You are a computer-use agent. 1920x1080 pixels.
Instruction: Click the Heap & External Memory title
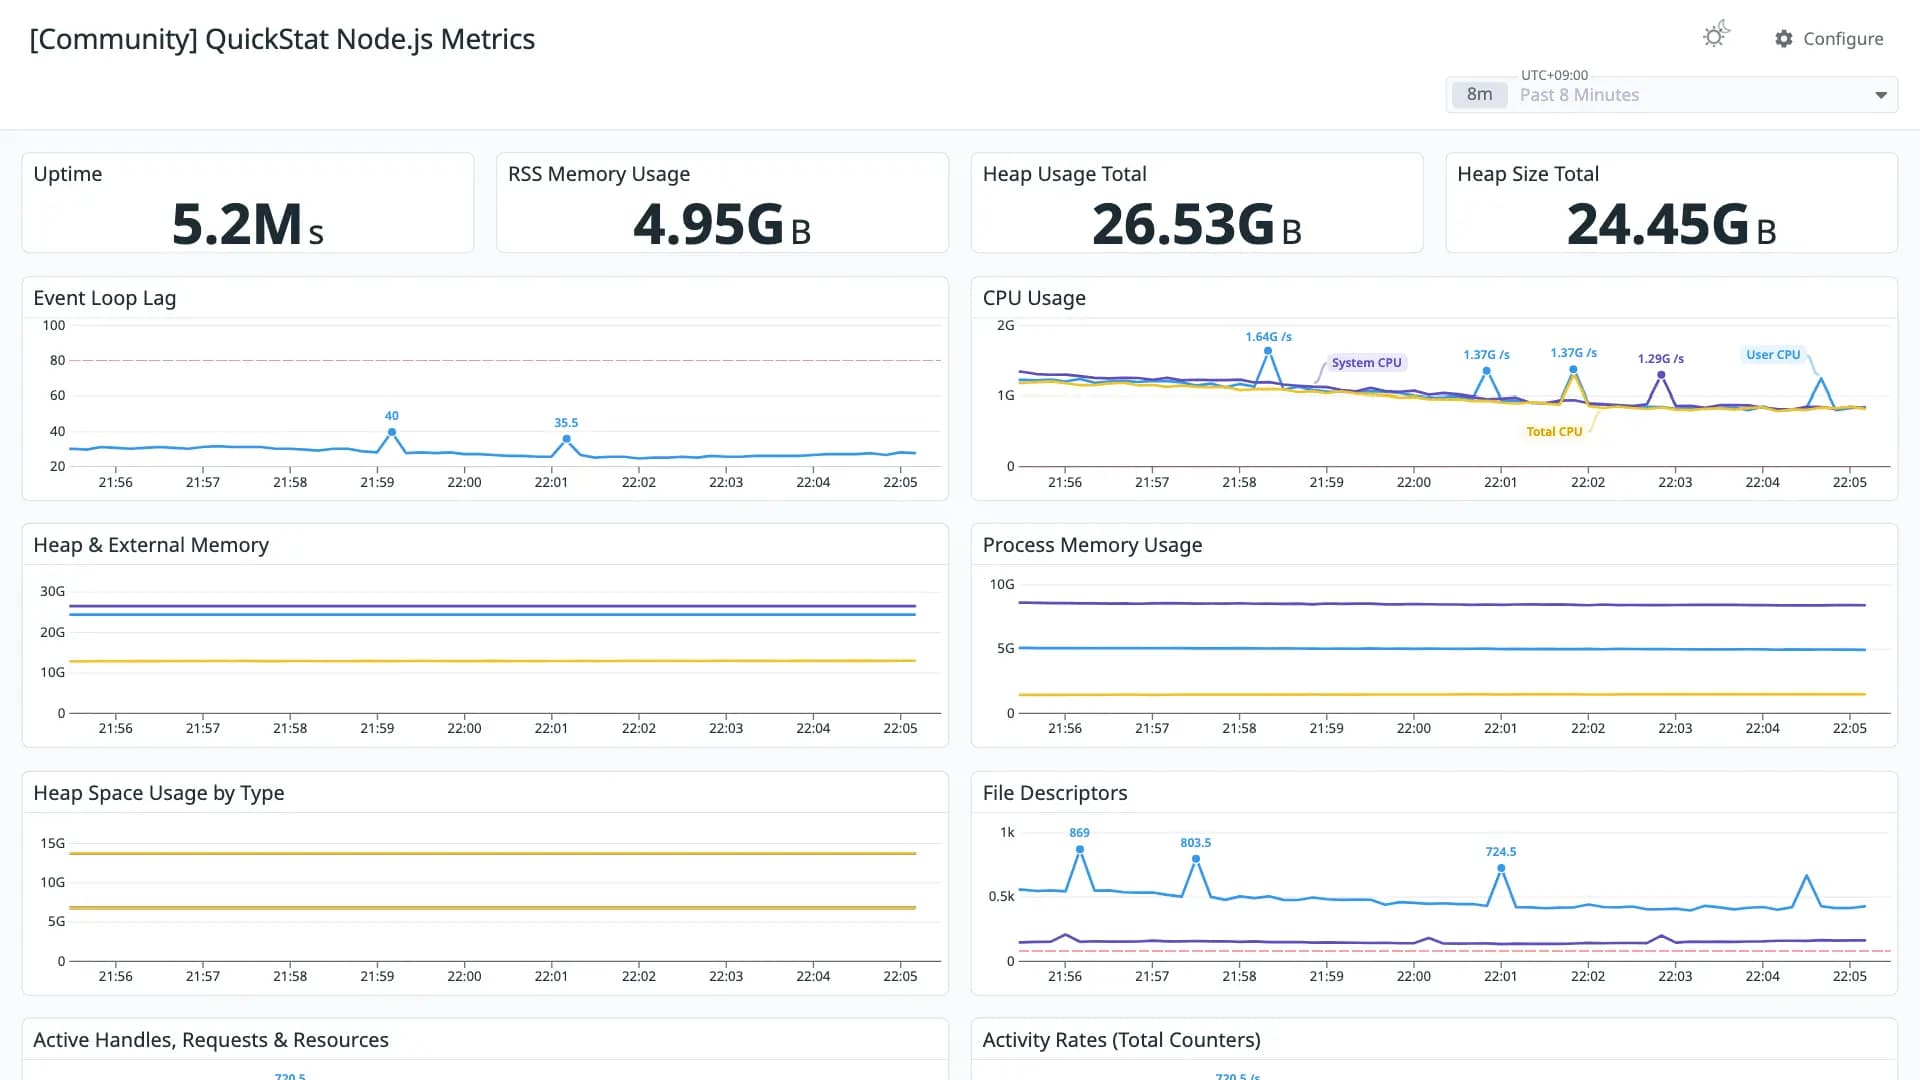pyautogui.click(x=151, y=545)
